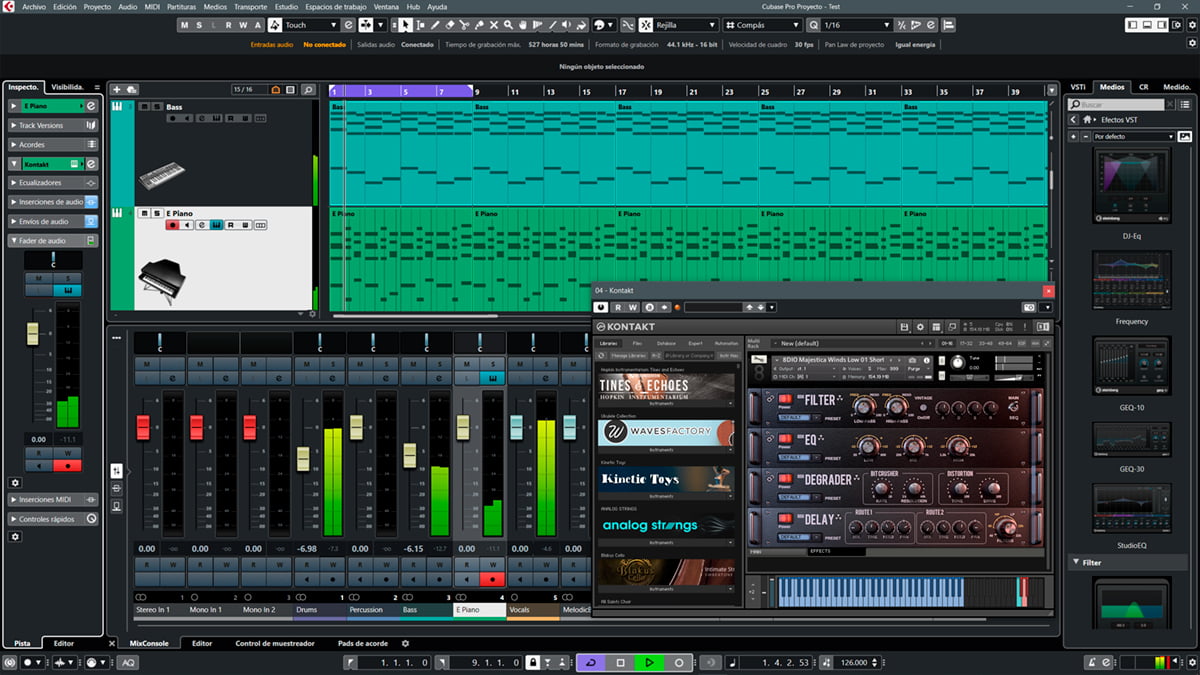Open E Piano edit instrument icon in inspector
Screen dimensions: 1200x675
[x=91, y=106]
